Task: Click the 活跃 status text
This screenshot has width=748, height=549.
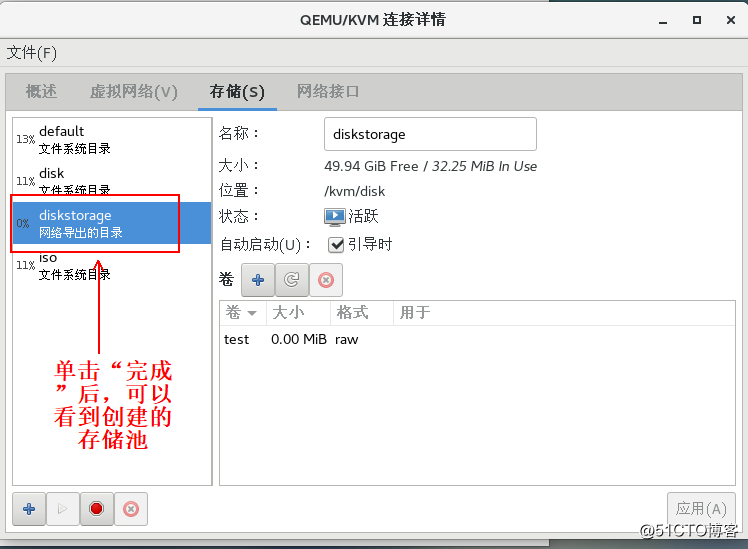Action: [363, 216]
